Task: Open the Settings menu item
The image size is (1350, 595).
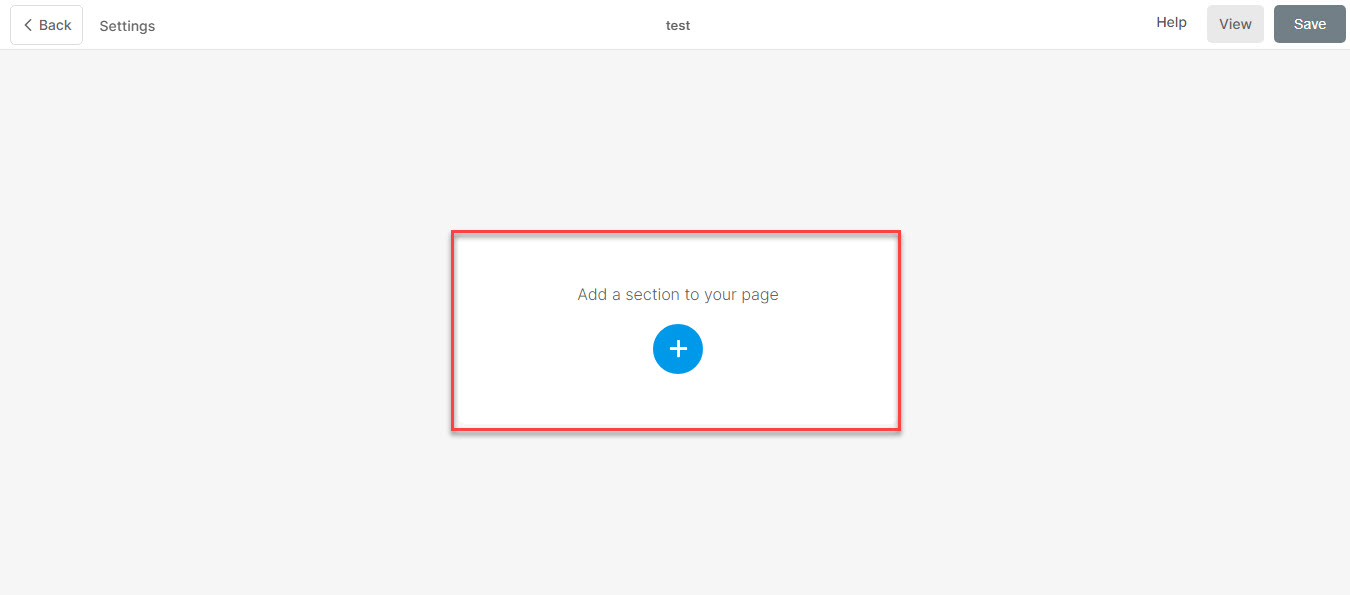Action: tap(127, 26)
